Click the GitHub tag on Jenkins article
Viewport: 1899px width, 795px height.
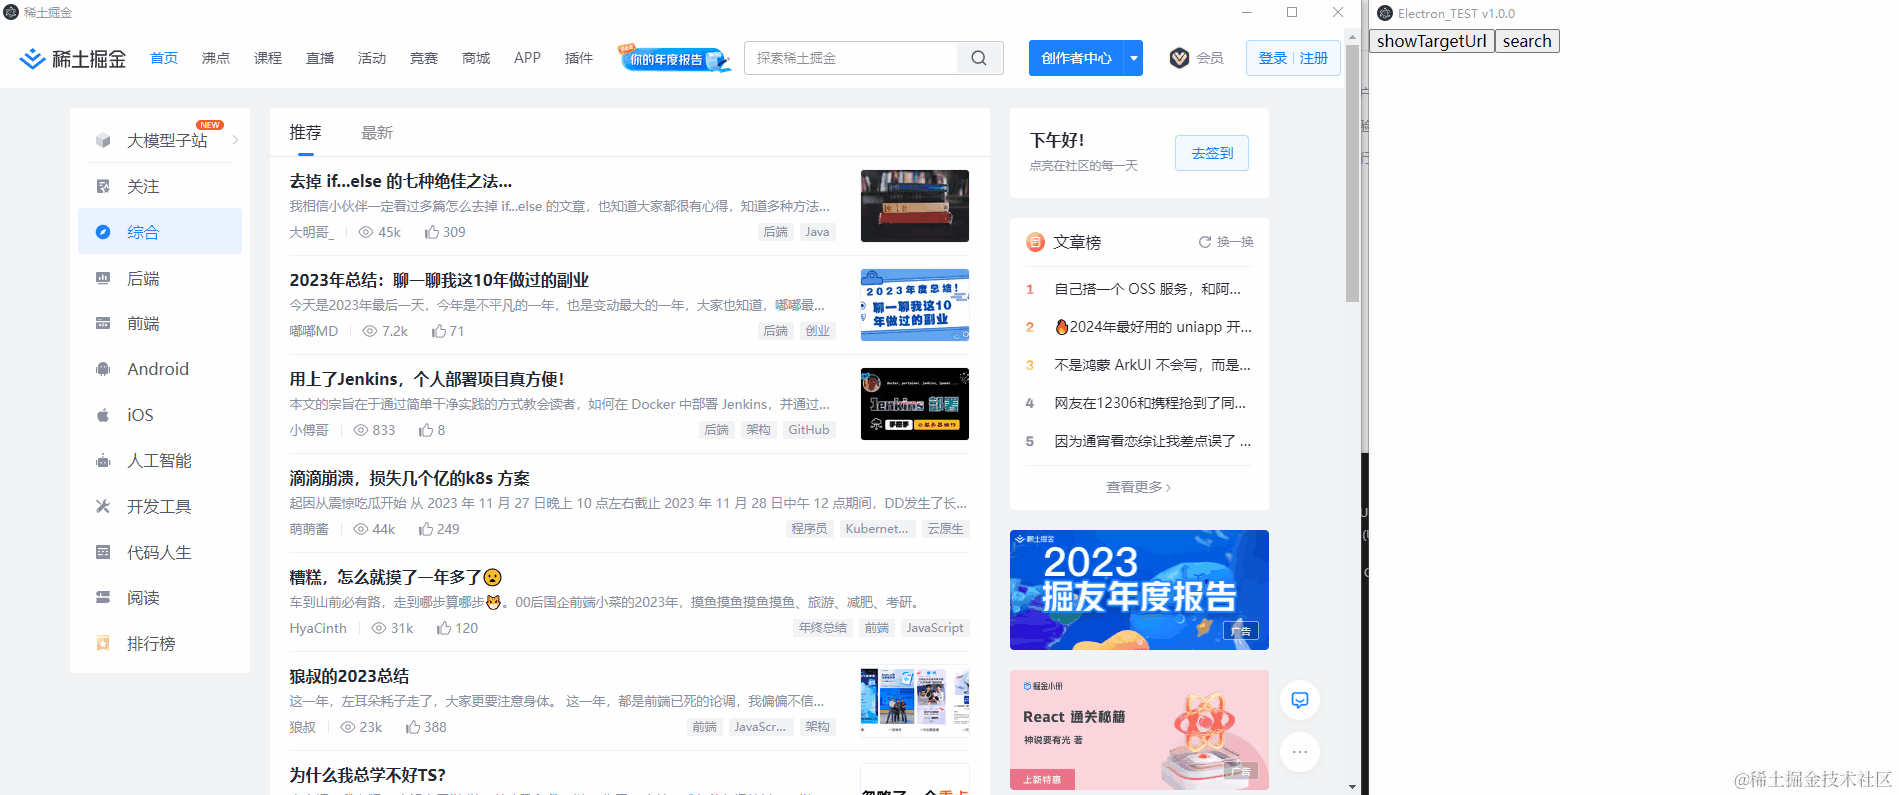point(809,430)
